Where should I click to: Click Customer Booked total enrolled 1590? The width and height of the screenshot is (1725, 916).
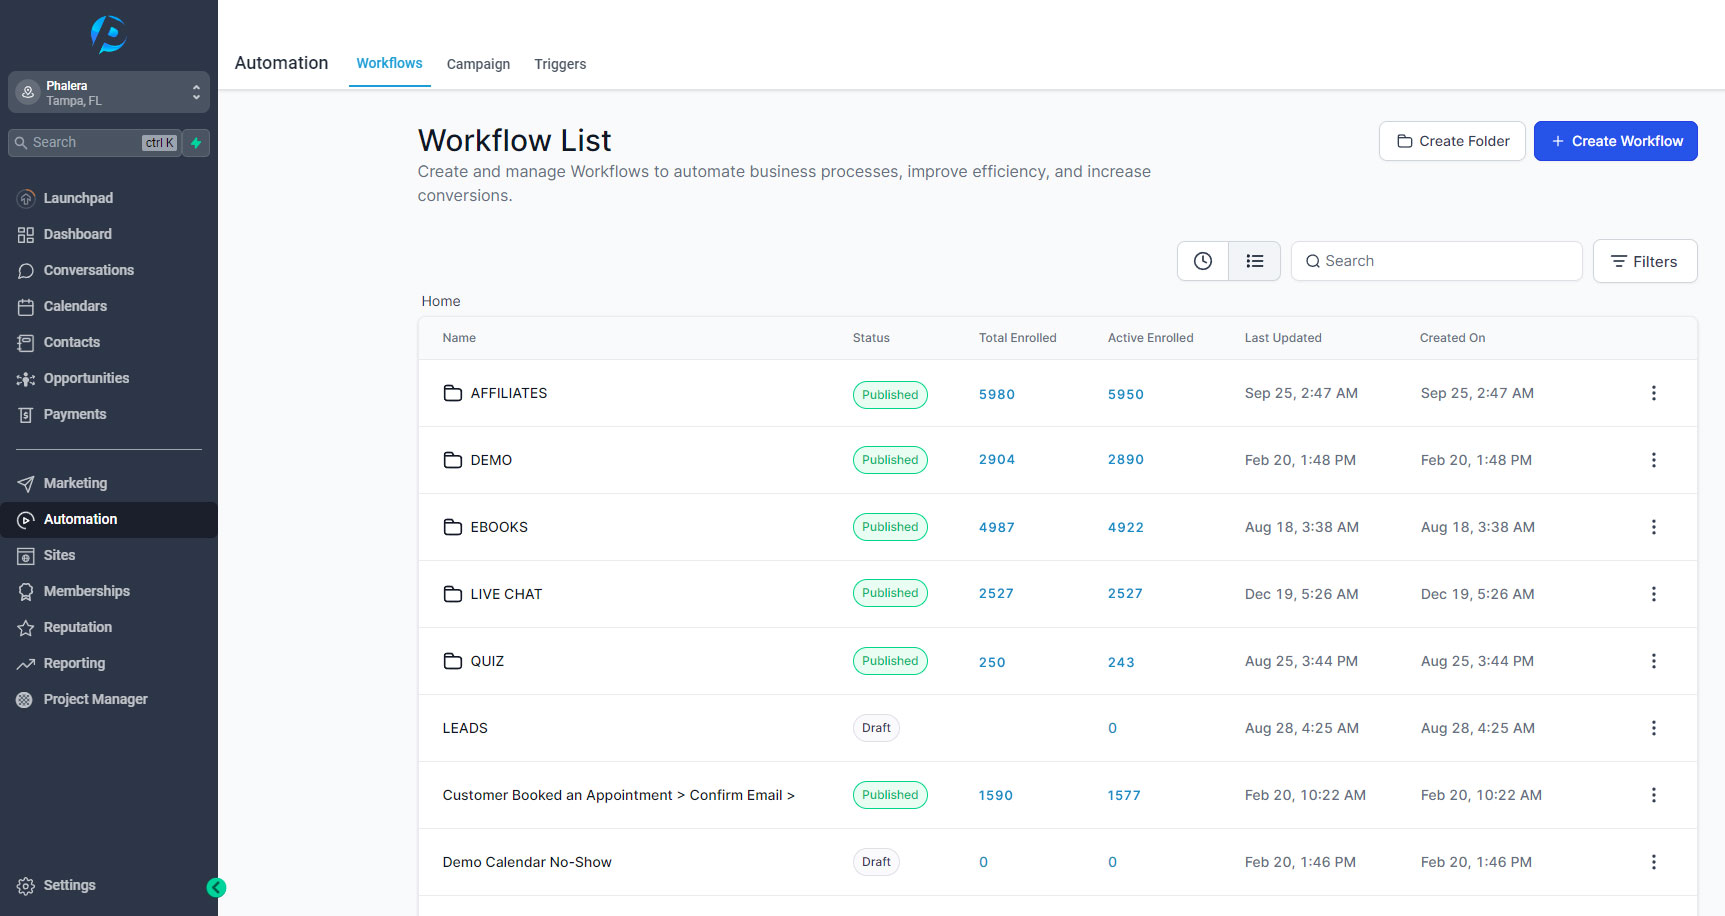(996, 795)
